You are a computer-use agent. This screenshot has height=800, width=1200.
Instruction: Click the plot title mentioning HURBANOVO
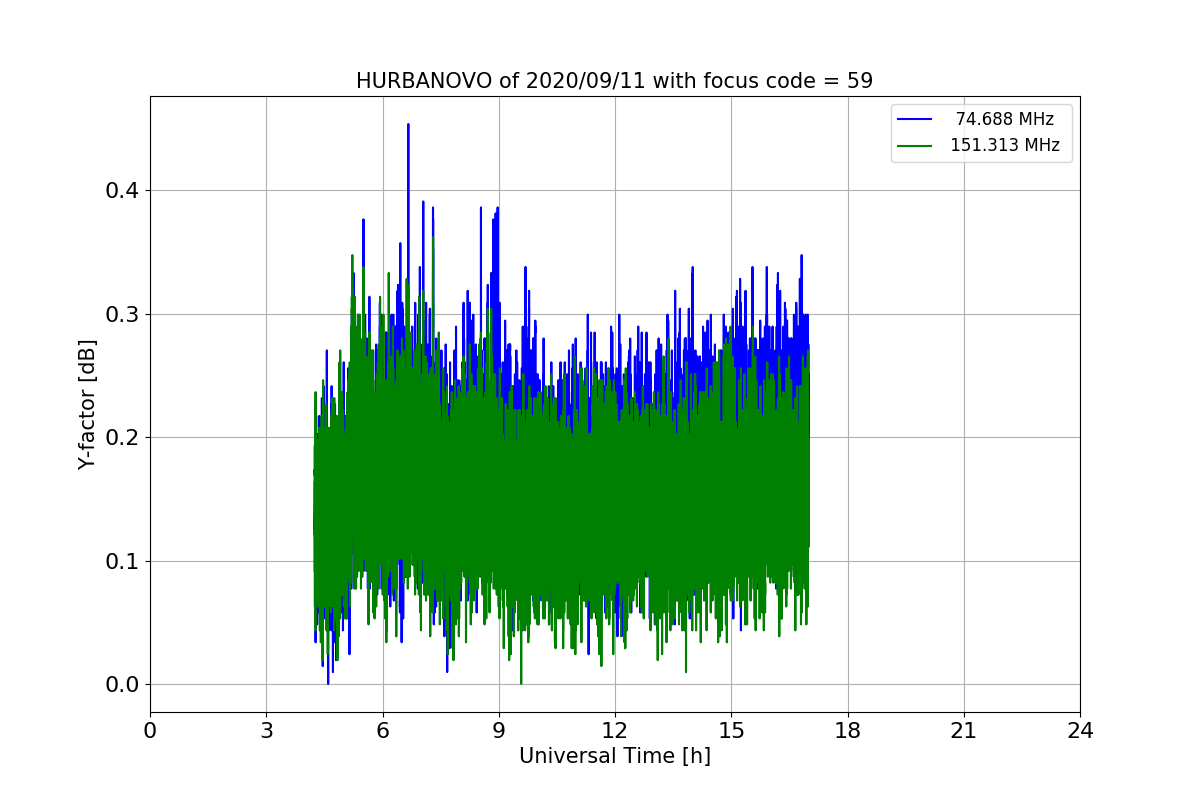614,81
